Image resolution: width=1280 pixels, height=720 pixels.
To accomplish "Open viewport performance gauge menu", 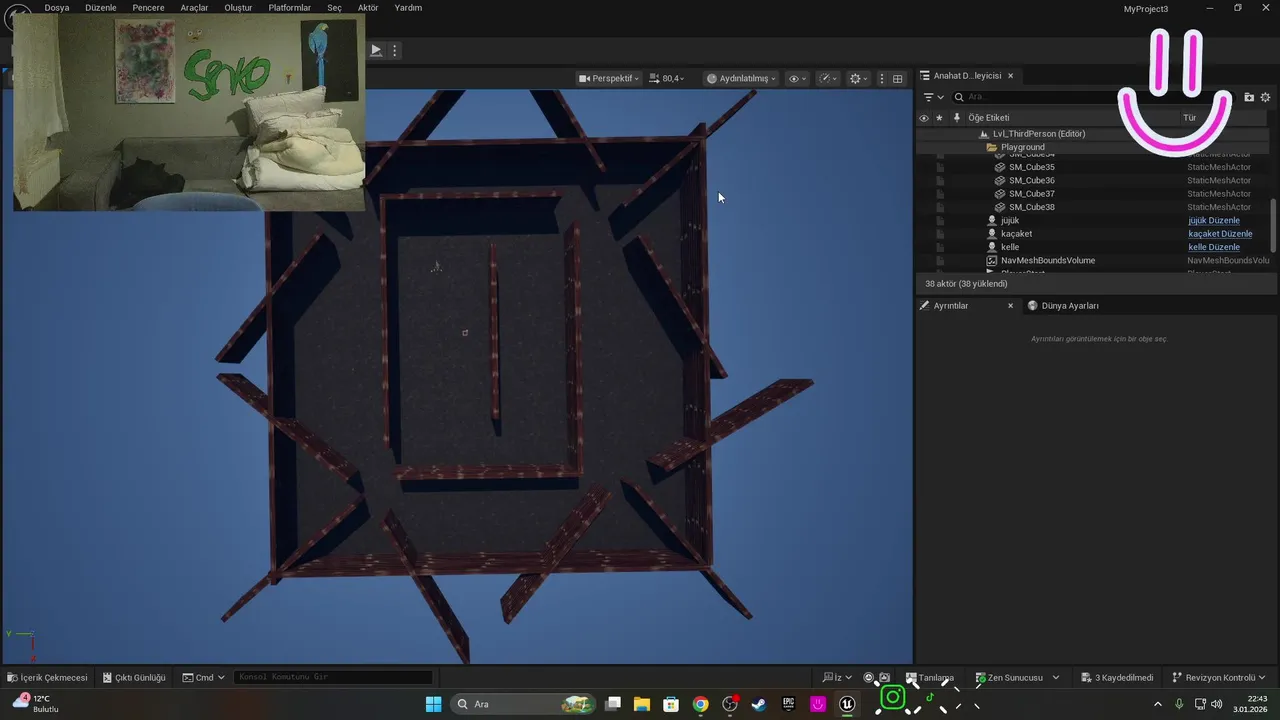I will pyautogui.click(x=828, y=78).
